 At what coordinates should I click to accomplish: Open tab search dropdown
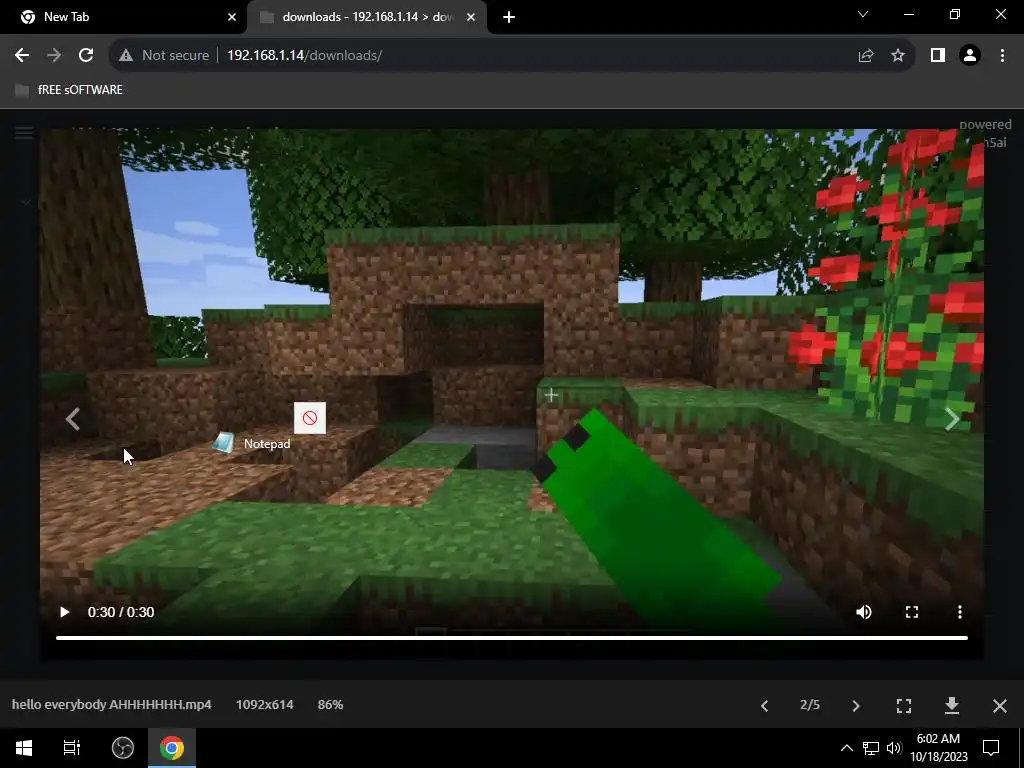click(x=863, y=14)
